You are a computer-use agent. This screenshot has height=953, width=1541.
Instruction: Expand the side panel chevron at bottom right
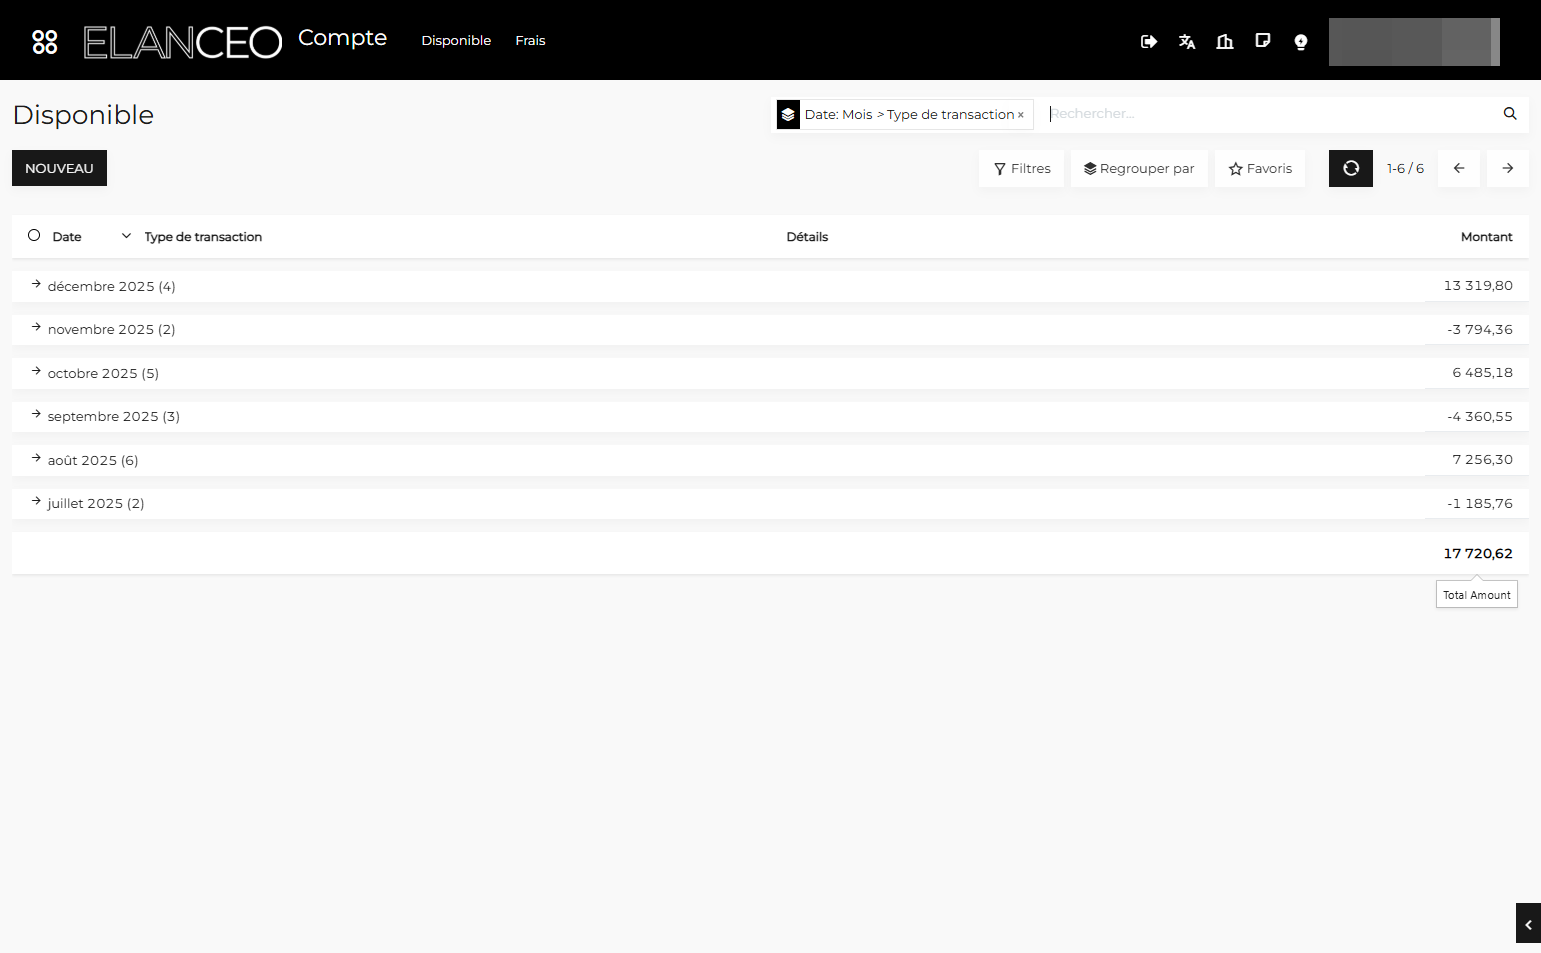[x=1528, y=924]
